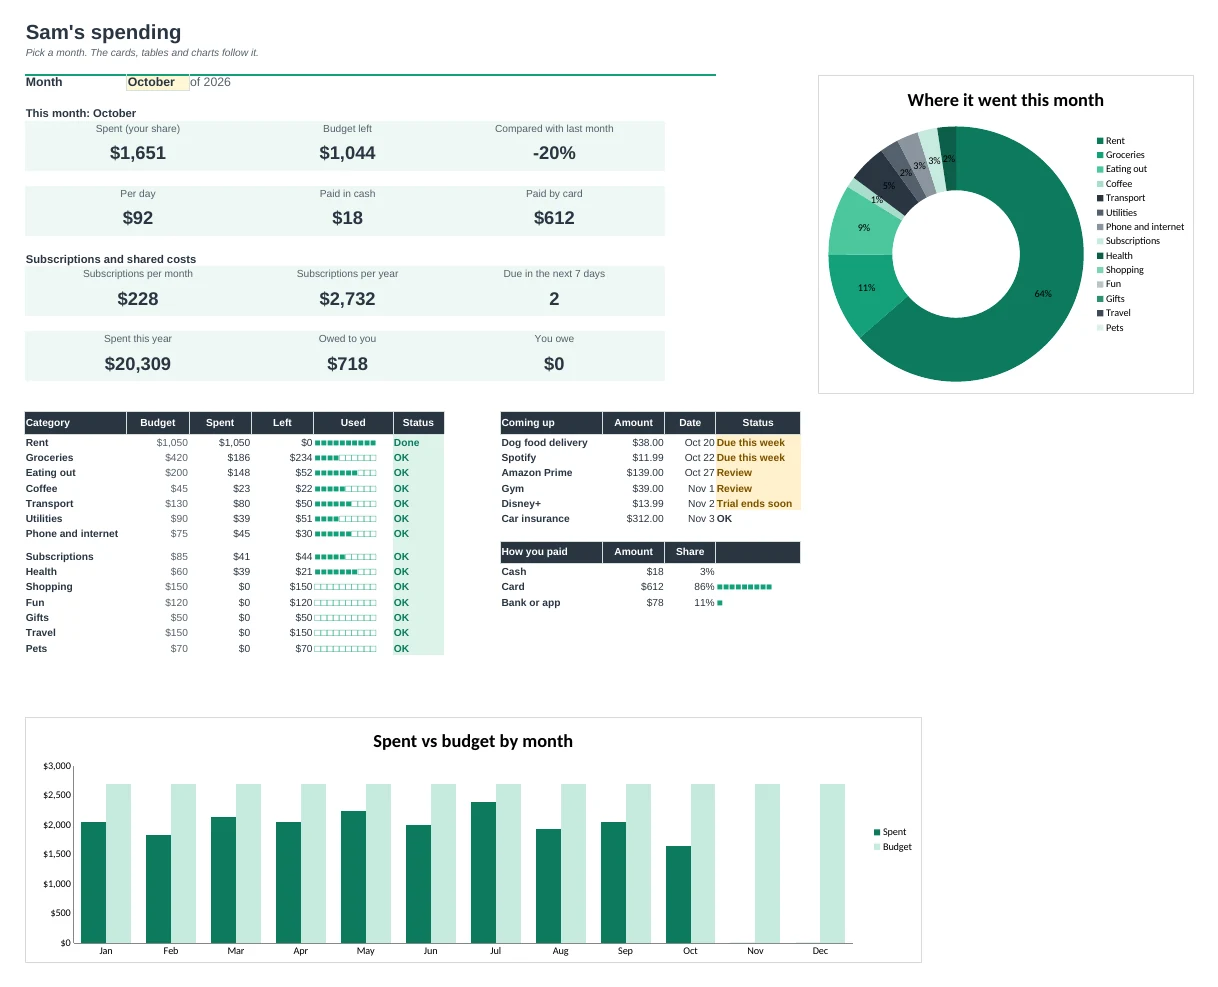Click the $92 Per day value

coord(138,218)
